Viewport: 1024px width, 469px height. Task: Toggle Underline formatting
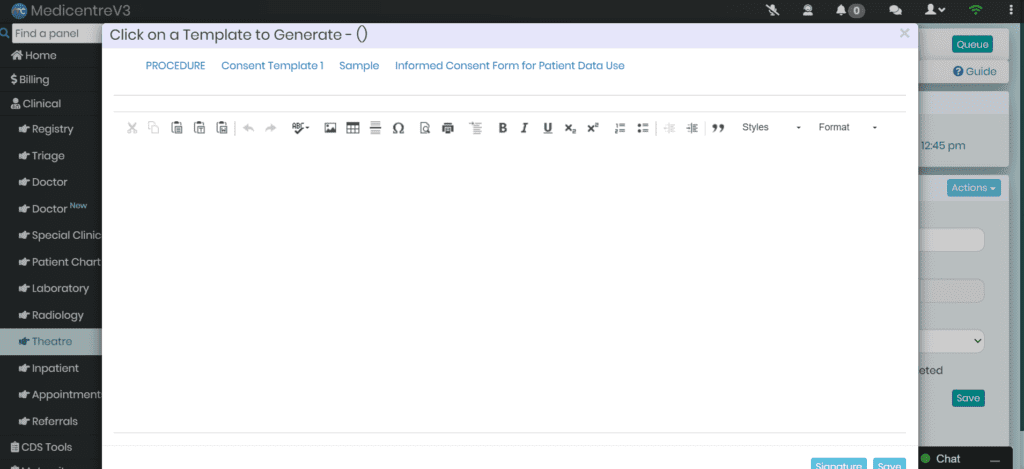[x=548, y=128]
